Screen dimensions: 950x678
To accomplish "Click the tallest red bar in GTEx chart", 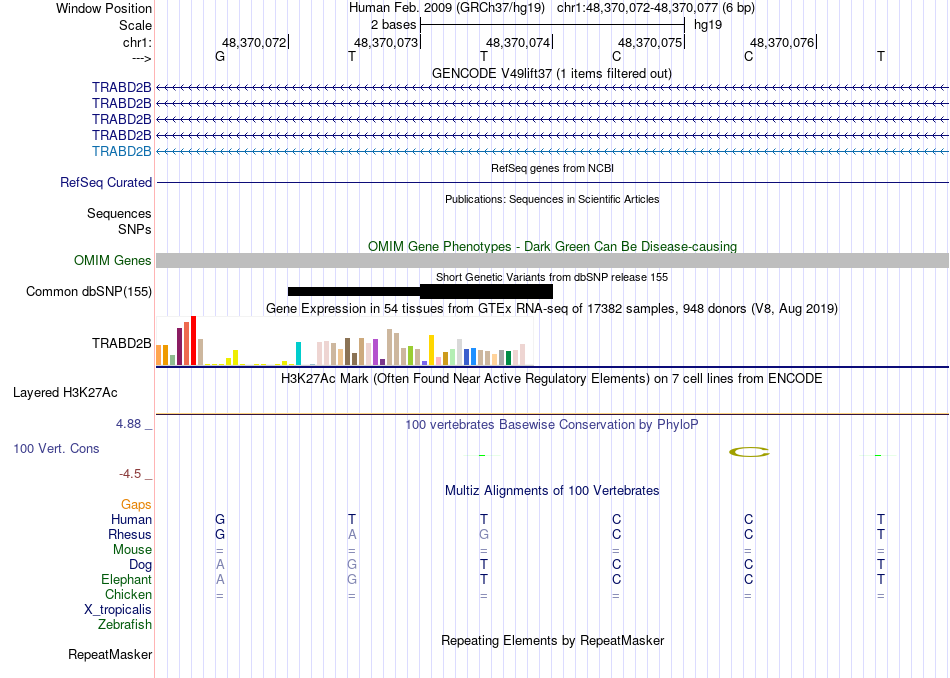I will tap(193, 341).
